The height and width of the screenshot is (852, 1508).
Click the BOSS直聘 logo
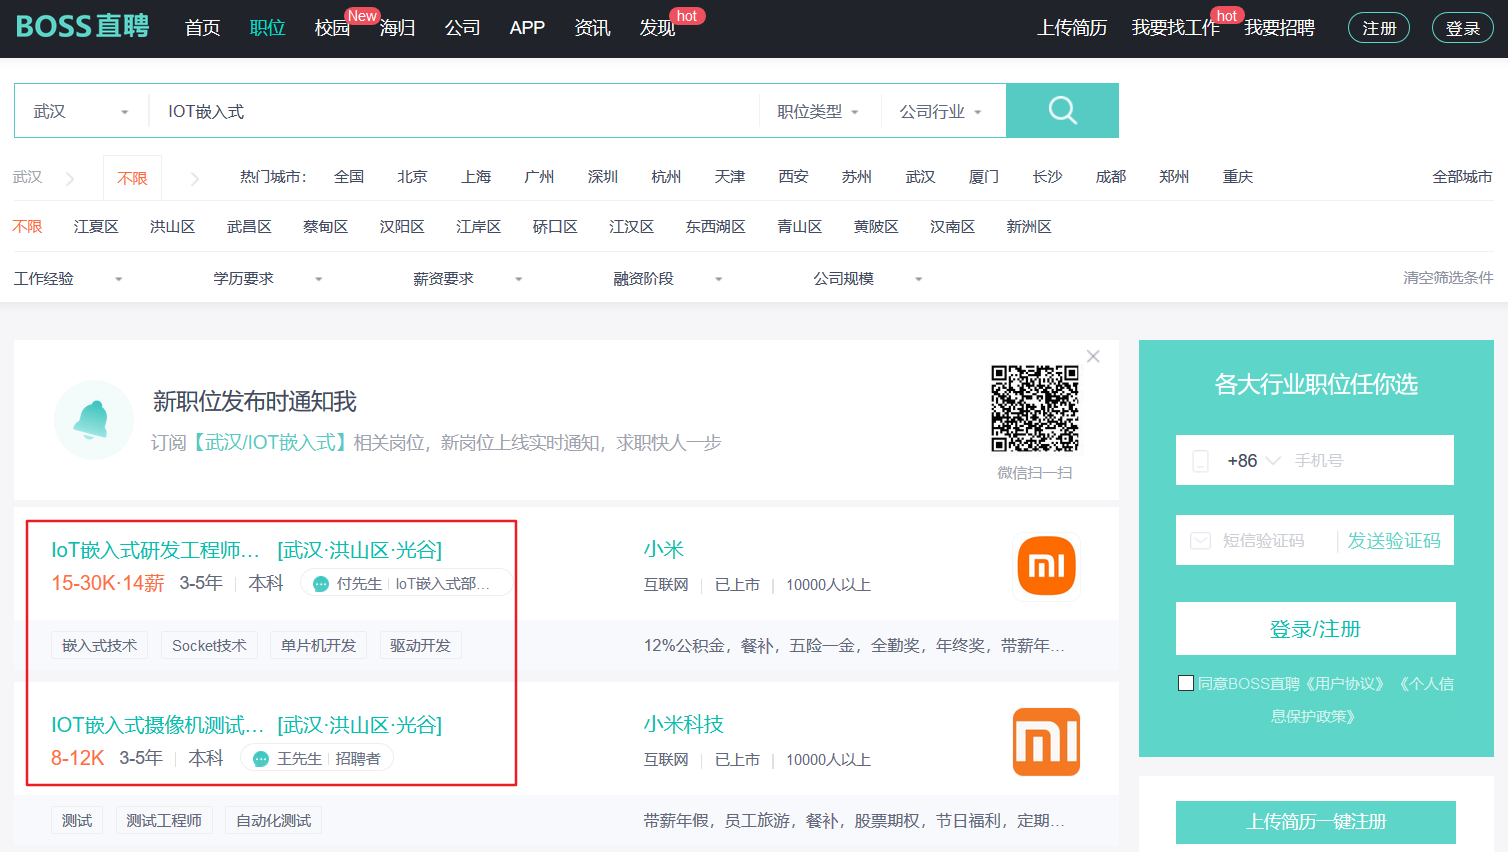(82, 27)
